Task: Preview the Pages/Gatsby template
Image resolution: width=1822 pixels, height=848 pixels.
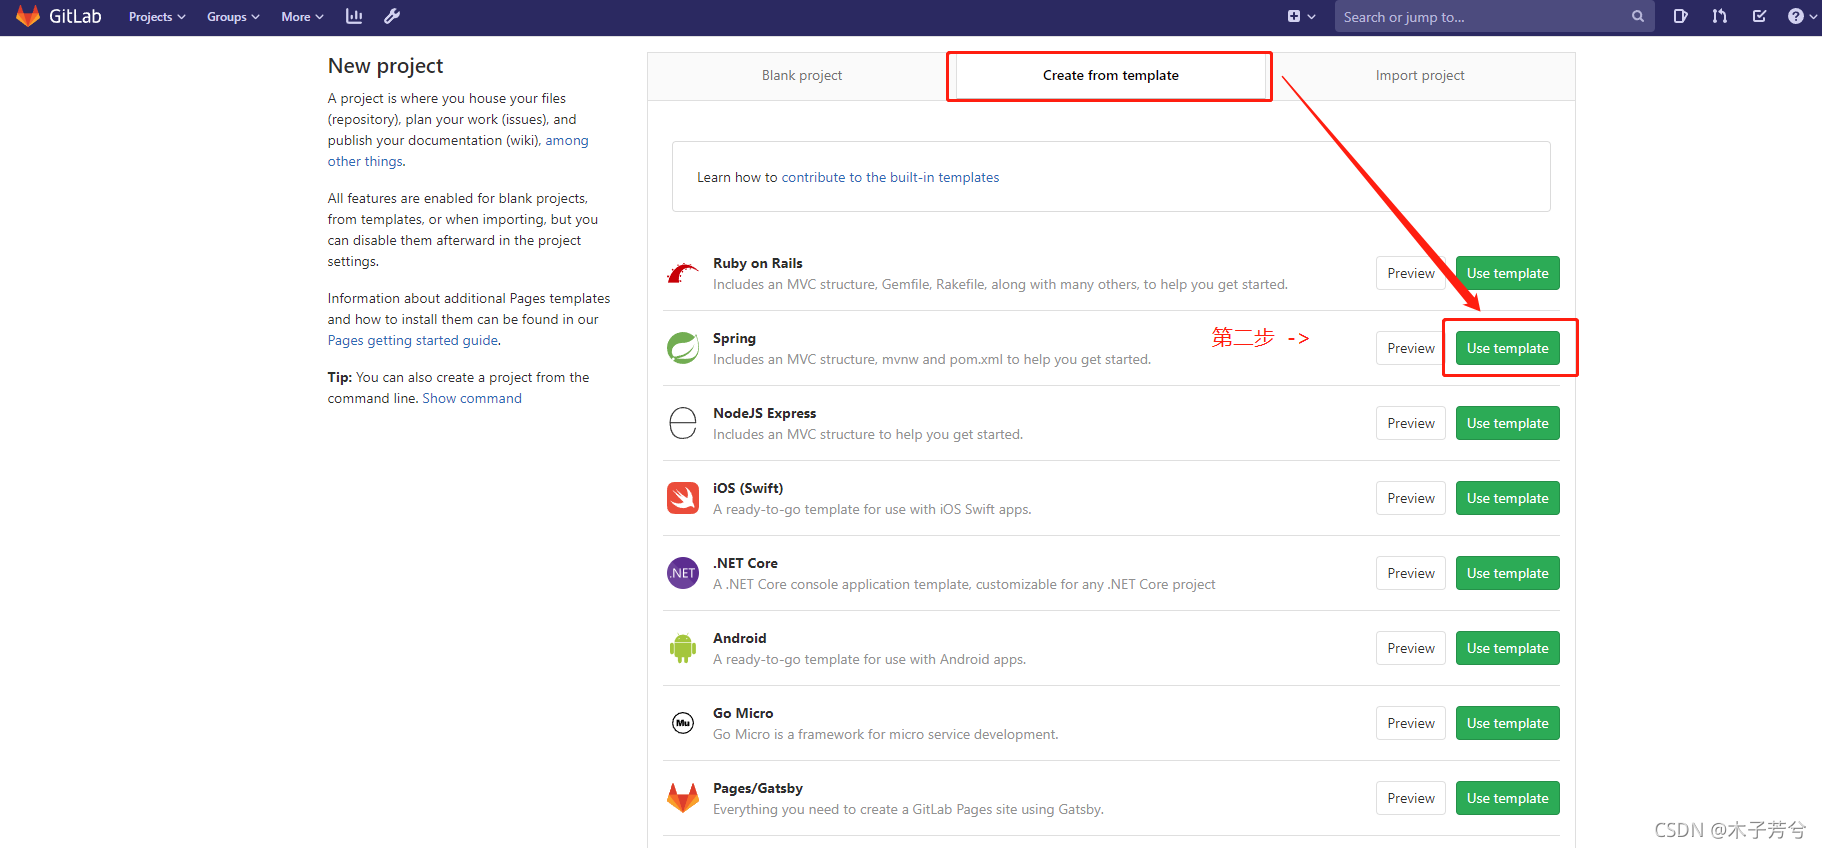Action: click(x=1411, y=798)
